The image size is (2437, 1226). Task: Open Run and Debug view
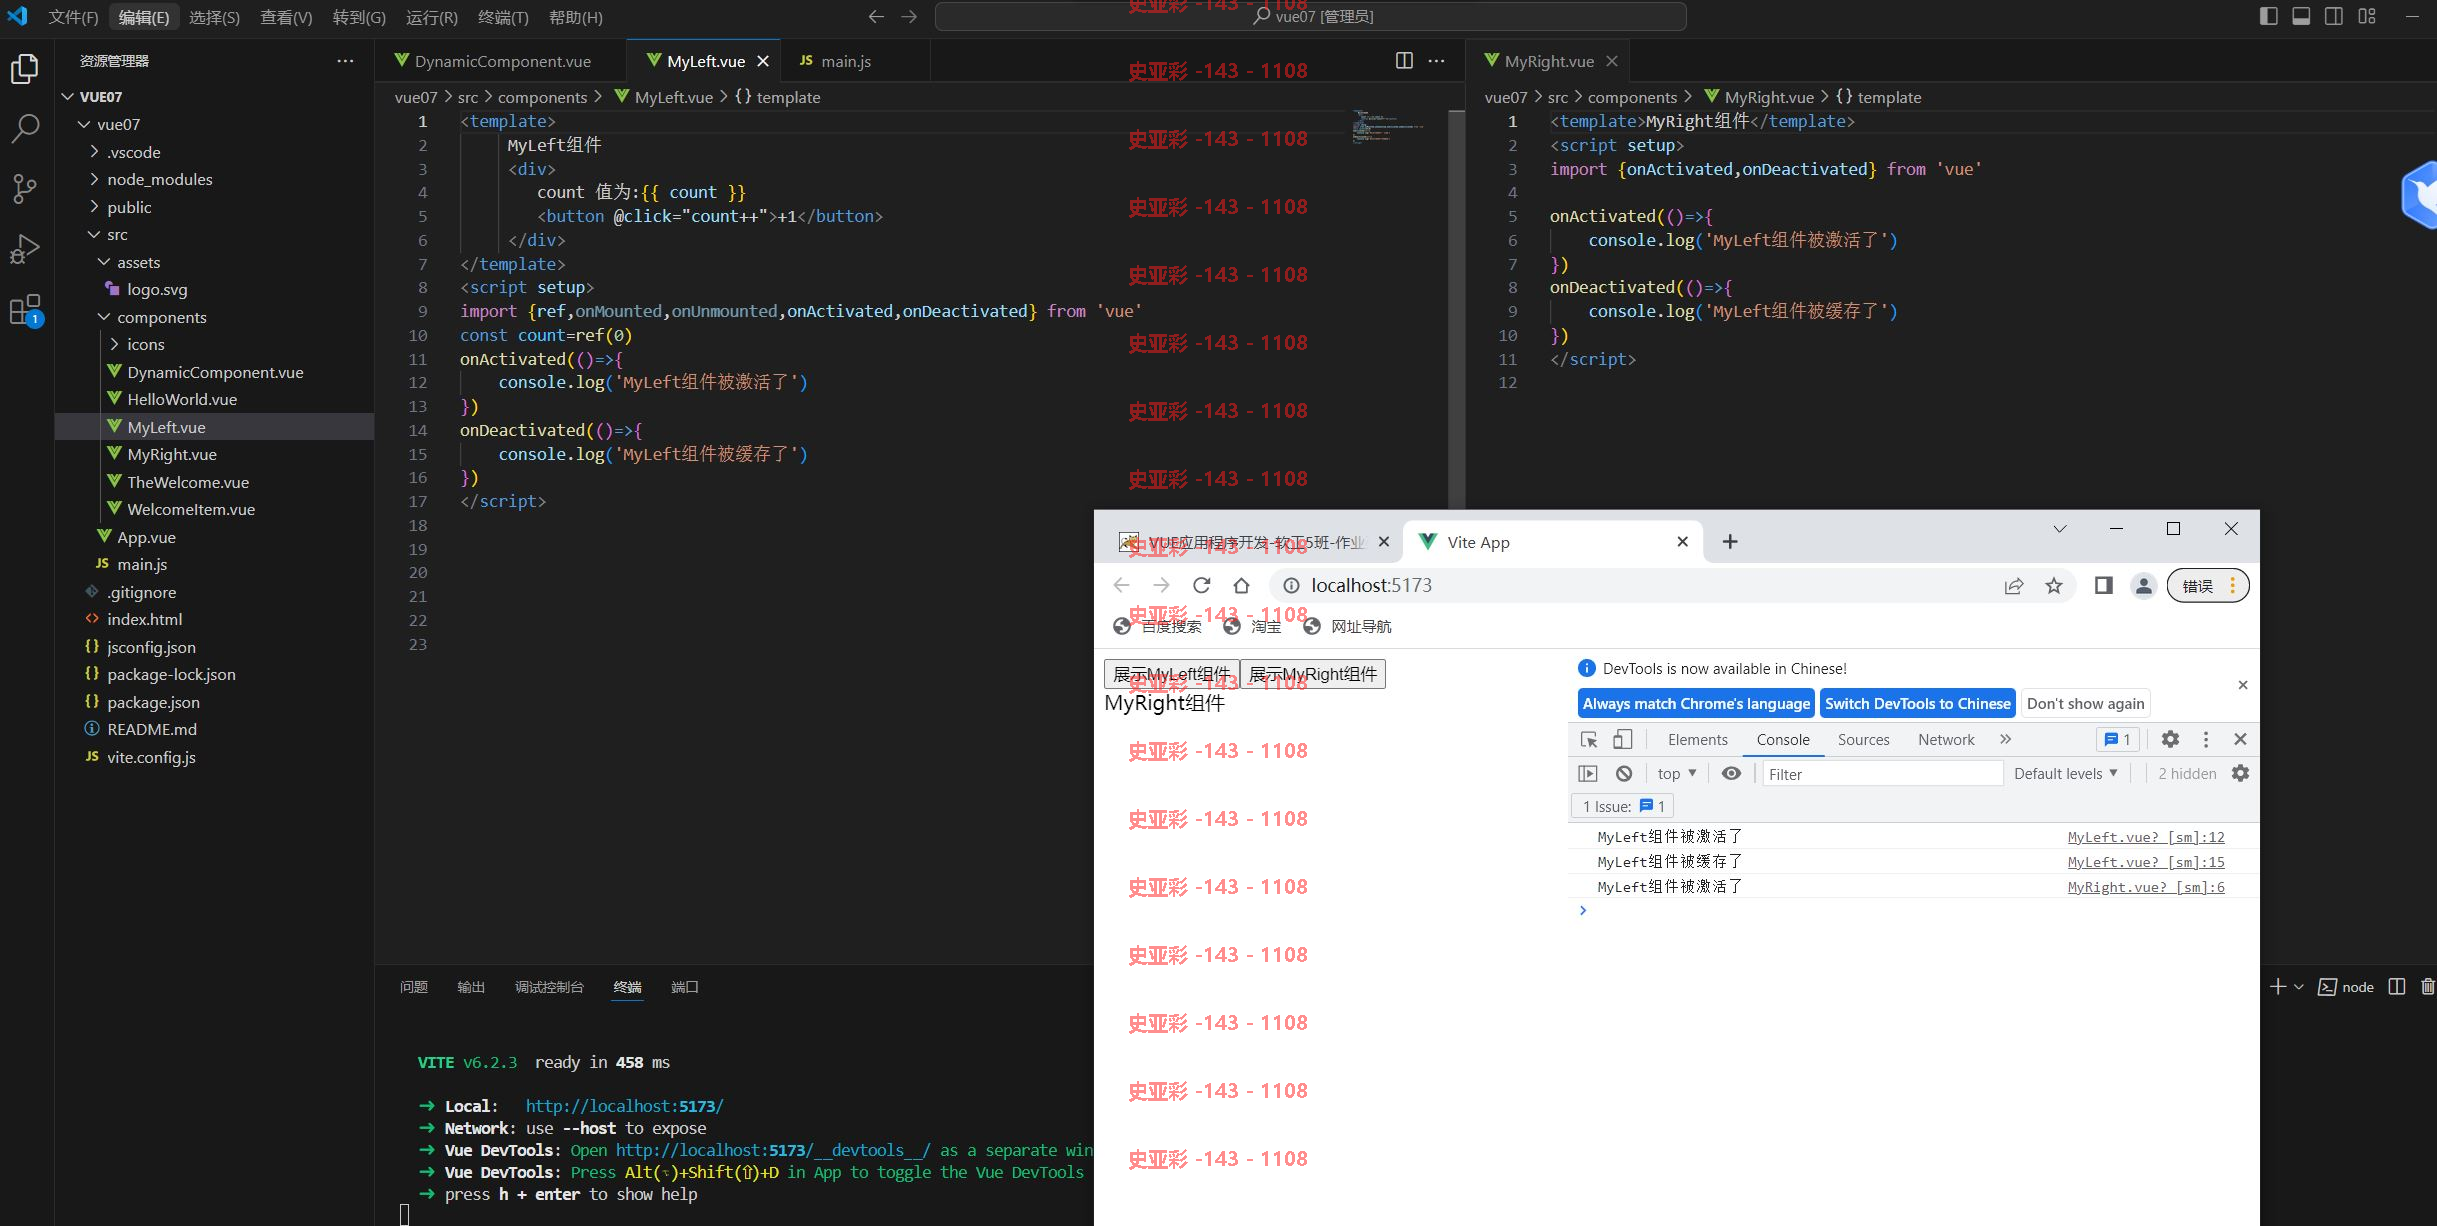(x=25, y=249)
